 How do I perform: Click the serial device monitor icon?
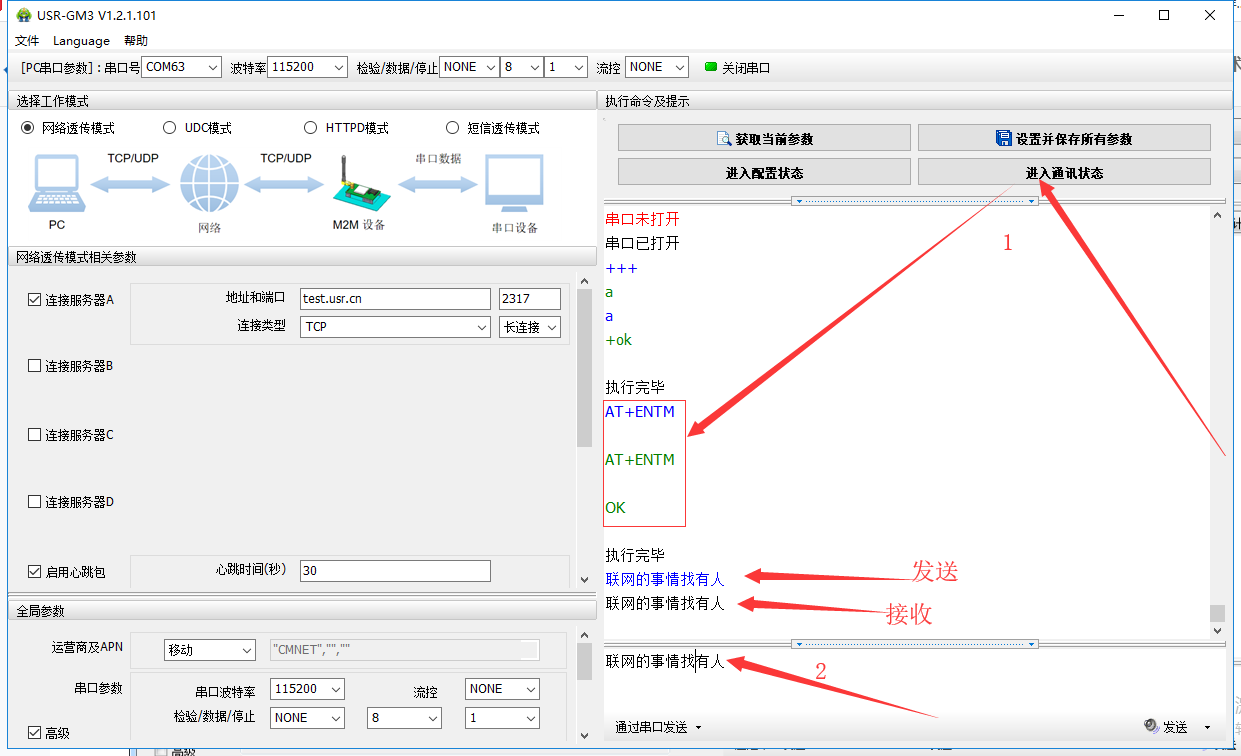(514, 184)
